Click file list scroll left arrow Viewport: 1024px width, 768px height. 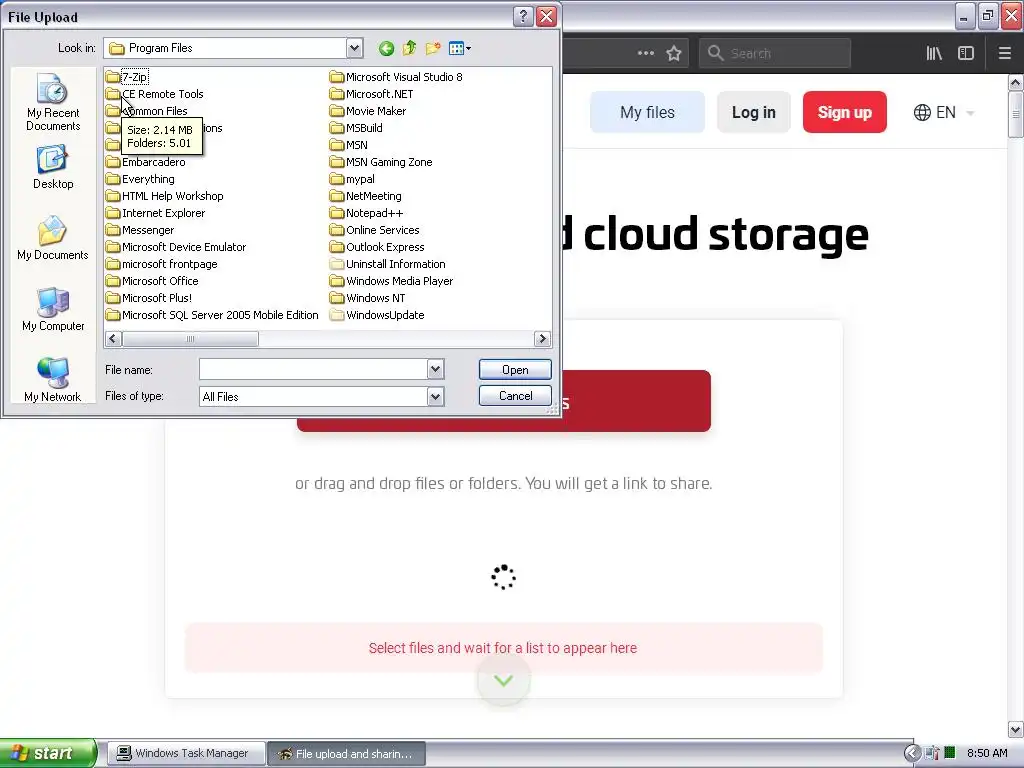click(113, 338)
